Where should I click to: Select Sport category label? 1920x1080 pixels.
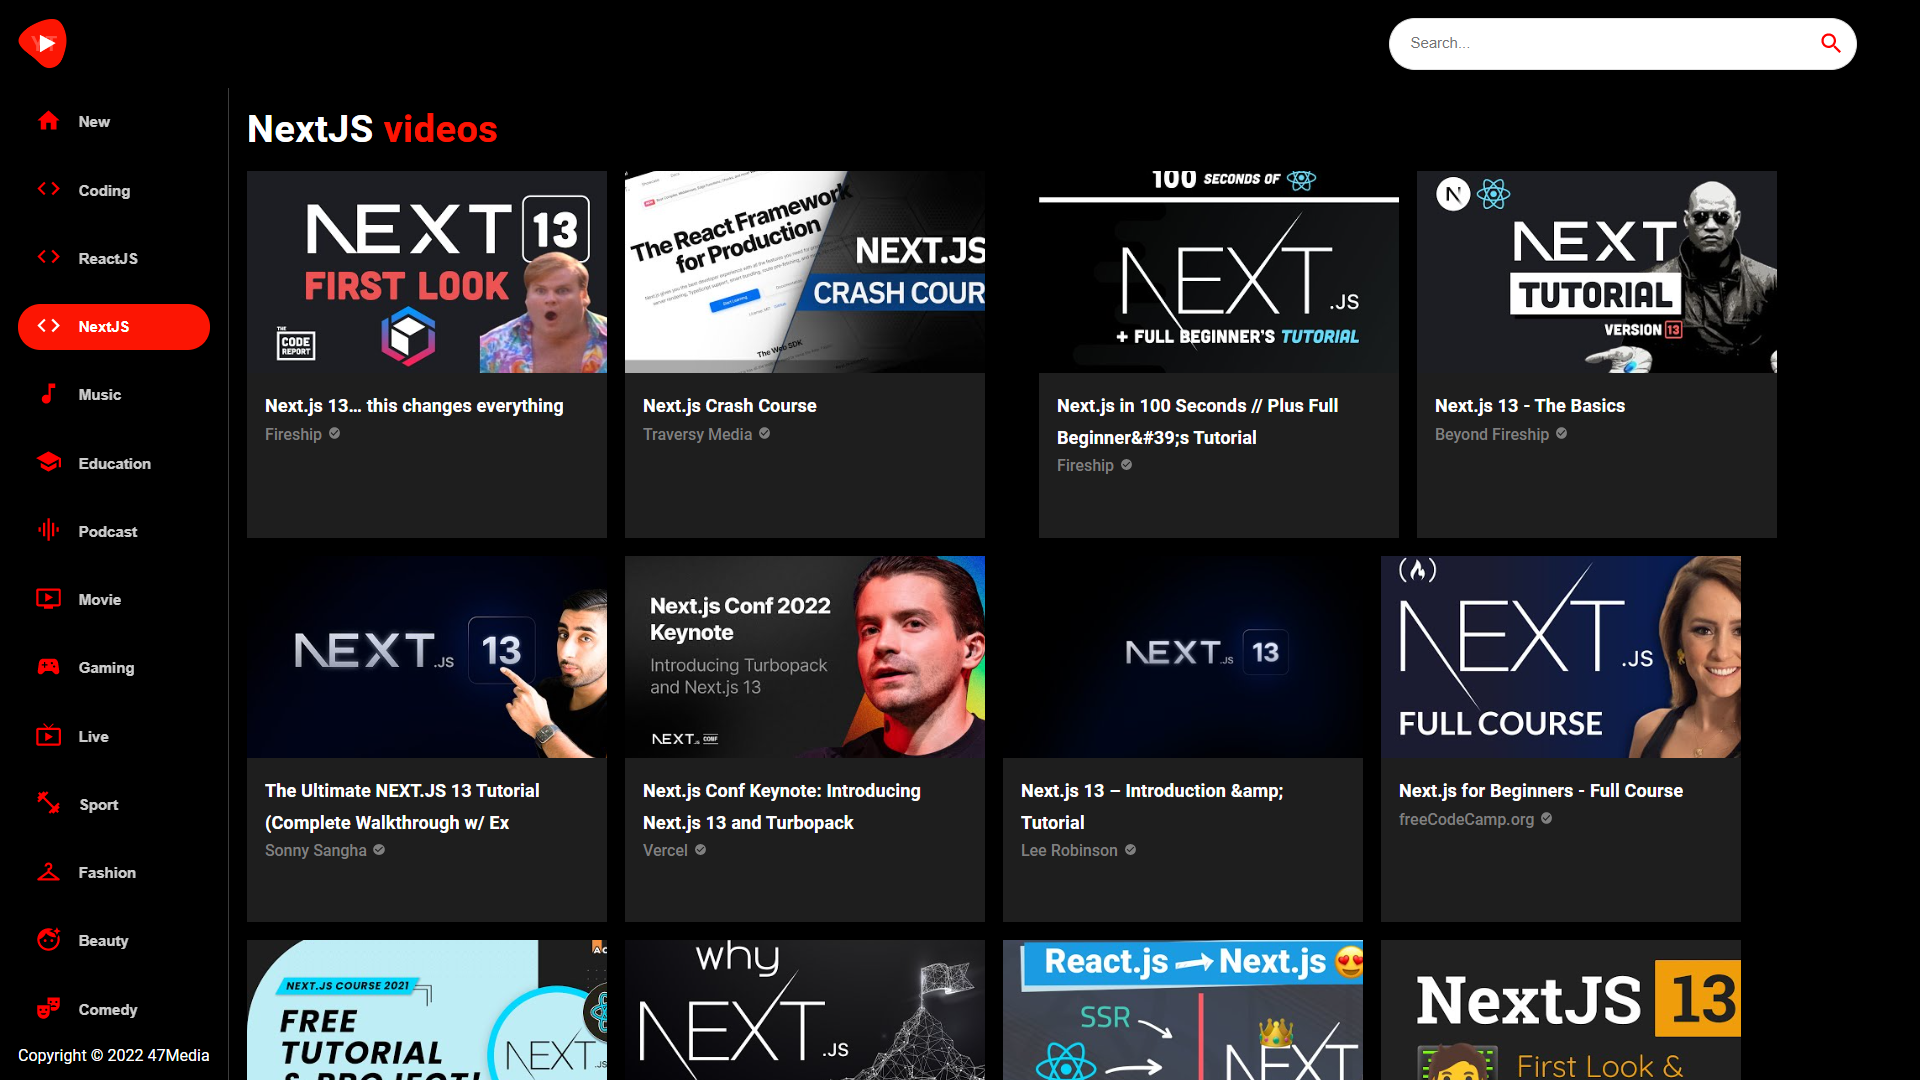pyautogui.click(x=99, y=805)
